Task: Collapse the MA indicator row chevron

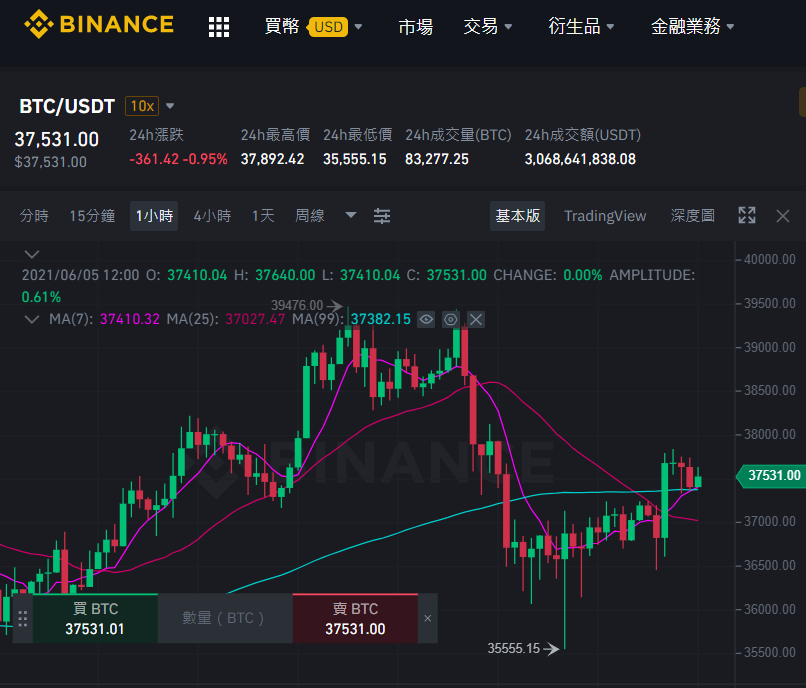Action: pyautogui.click(x=32, y=319)
